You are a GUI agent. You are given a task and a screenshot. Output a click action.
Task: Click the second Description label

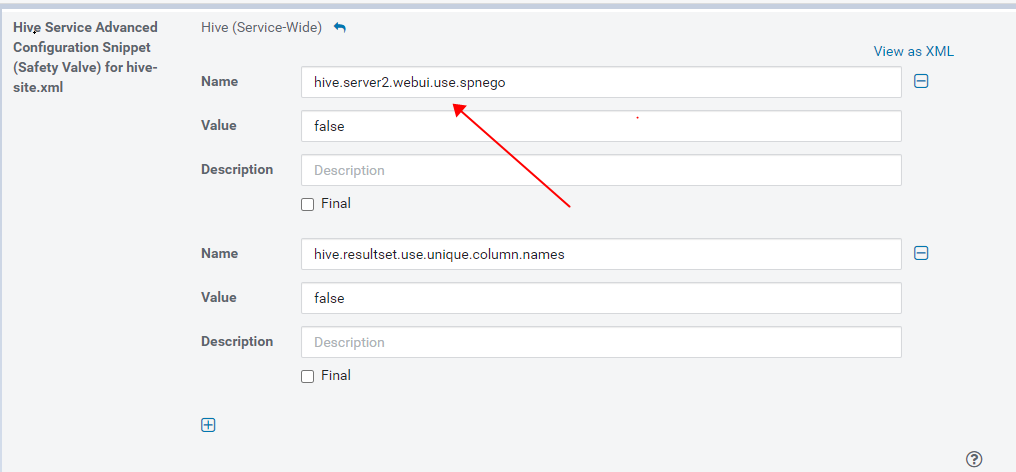pyautogui.click(x=237, y=341)
